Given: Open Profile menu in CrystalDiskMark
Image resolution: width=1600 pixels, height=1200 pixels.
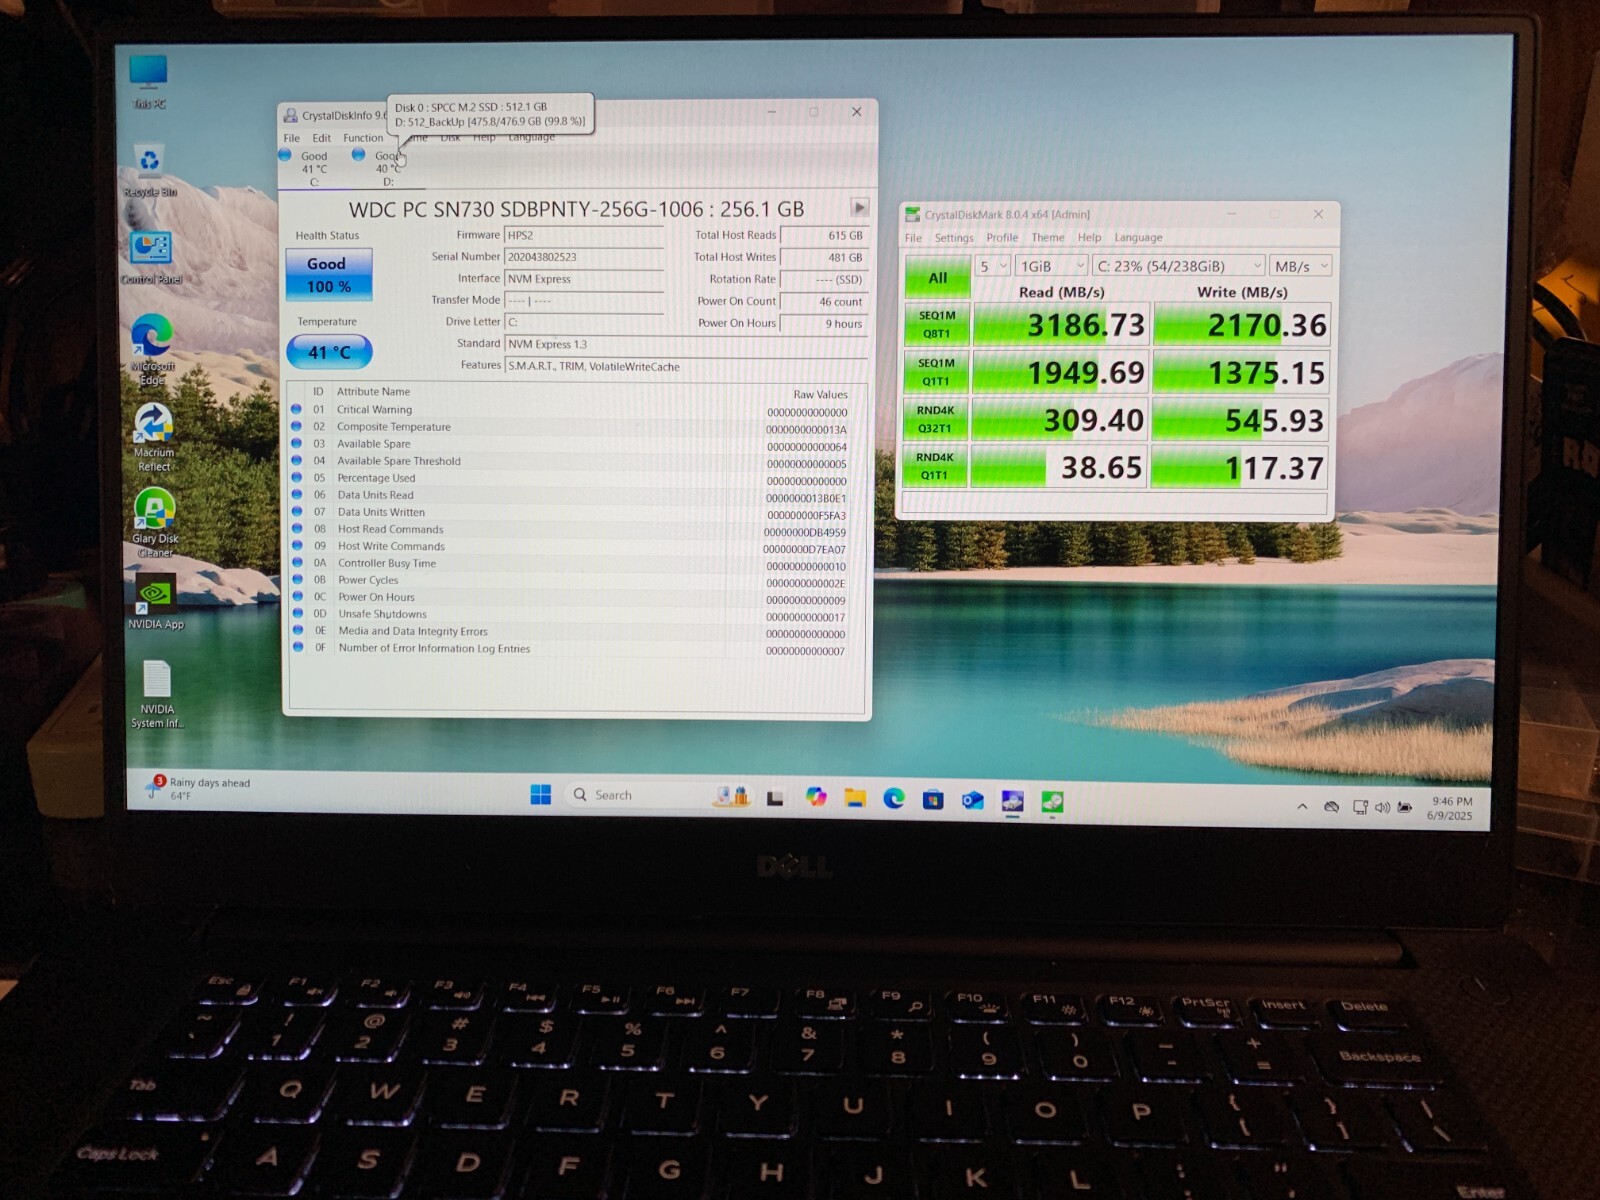Looking at the screenshot, I should (1002, 238).
